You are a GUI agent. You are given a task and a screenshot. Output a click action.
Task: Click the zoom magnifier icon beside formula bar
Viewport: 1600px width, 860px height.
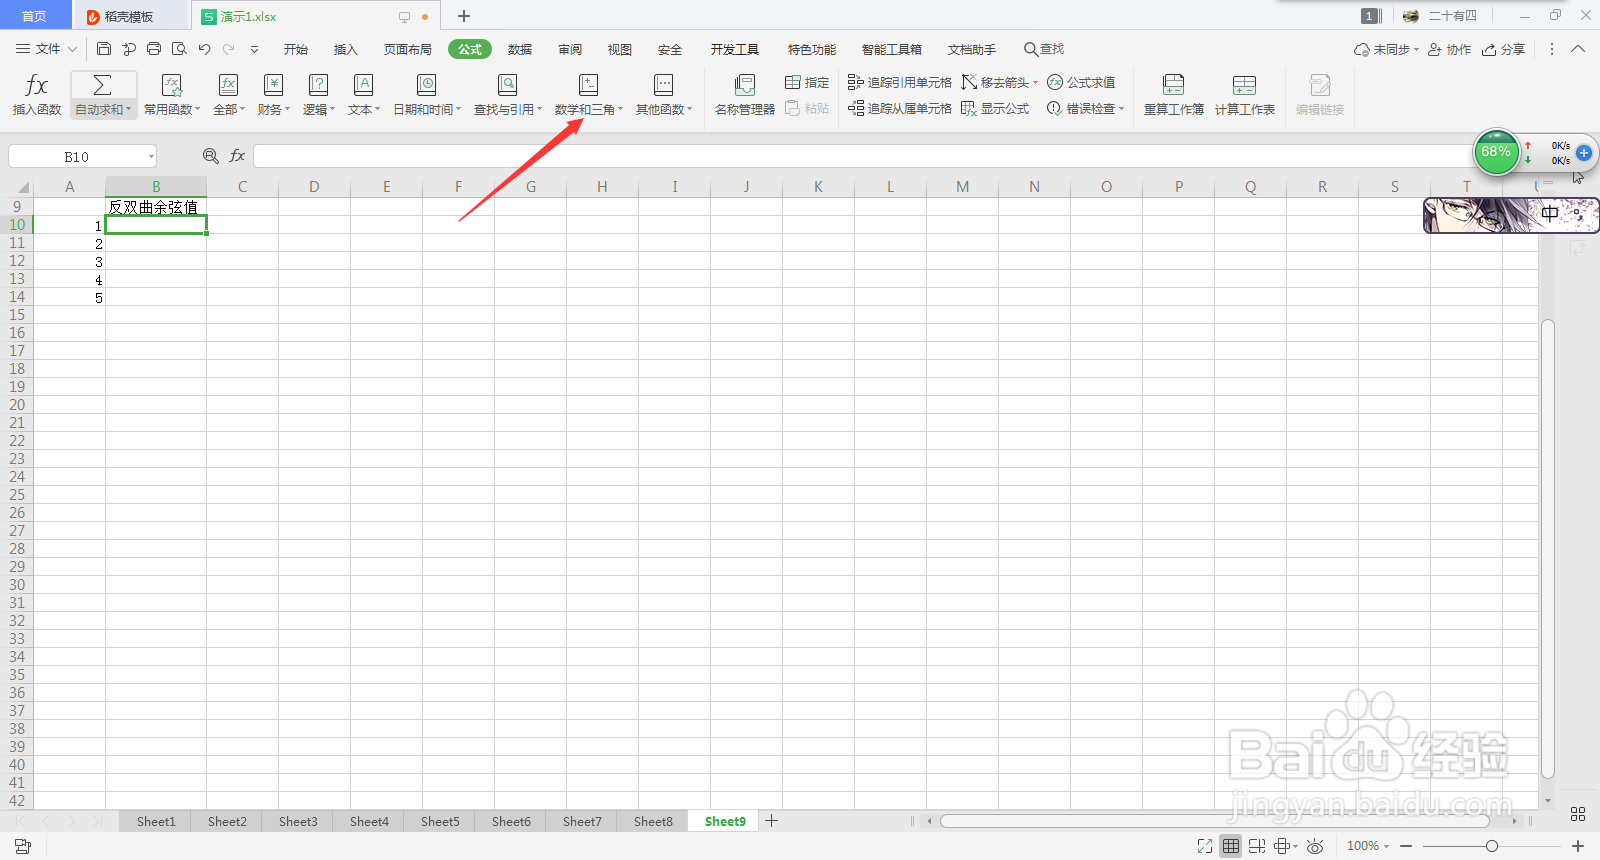(210, 156)
